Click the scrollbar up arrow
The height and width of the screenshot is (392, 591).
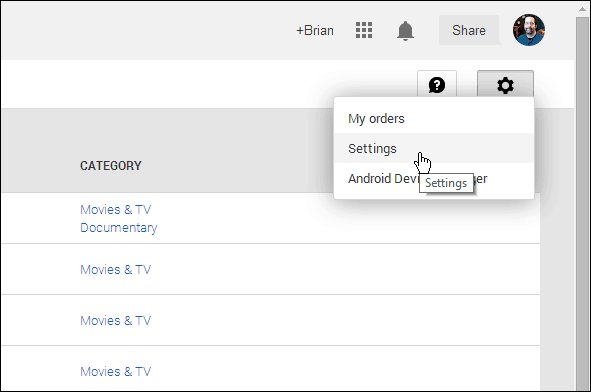point(582,9)
